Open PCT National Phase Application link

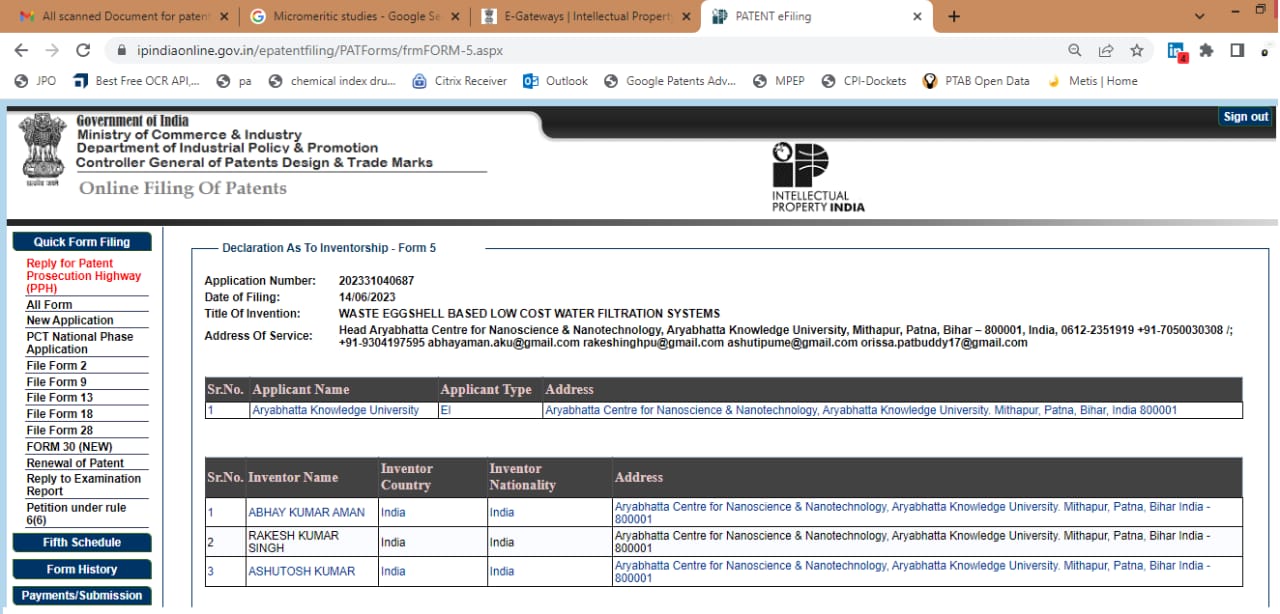tap(80, 343)
